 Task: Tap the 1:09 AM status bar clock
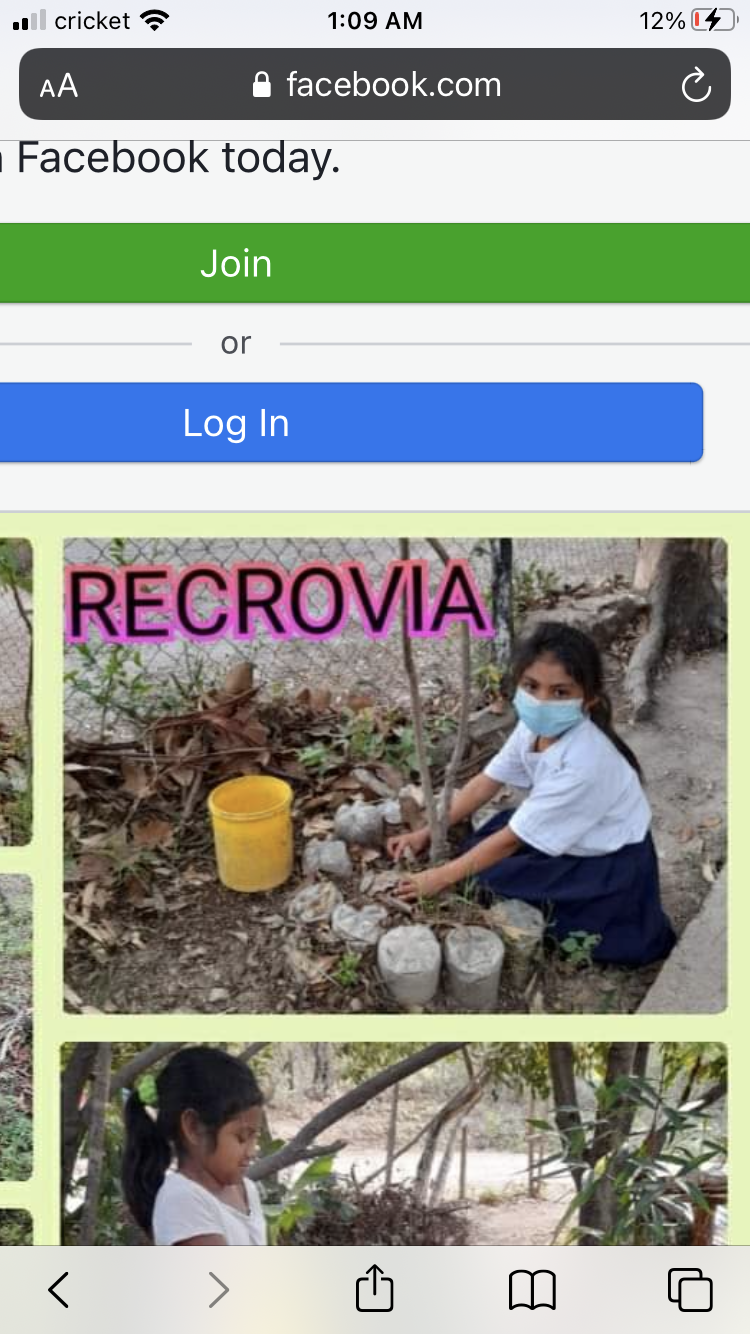coord(375,20)
